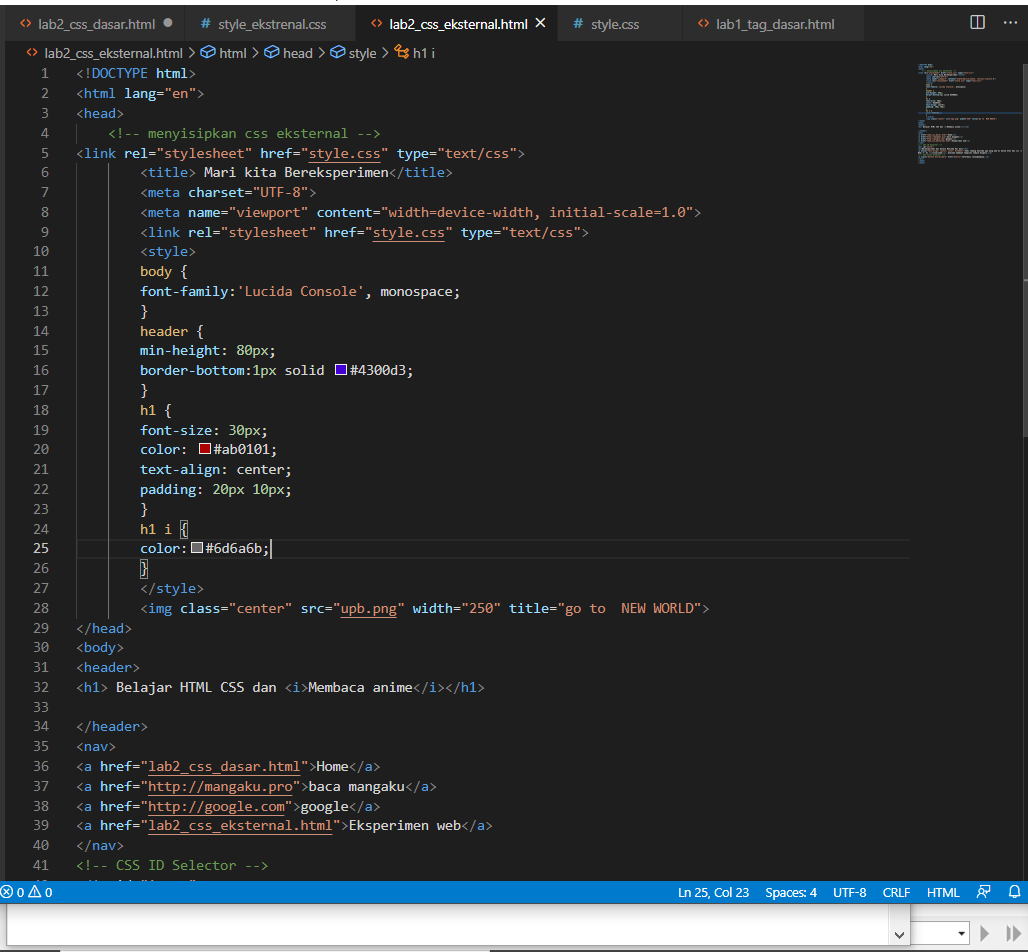Click the red color swatch beside #ab0101
Image resolution: width=1028 pixels, height=952 pixels.
click(204, 449)
